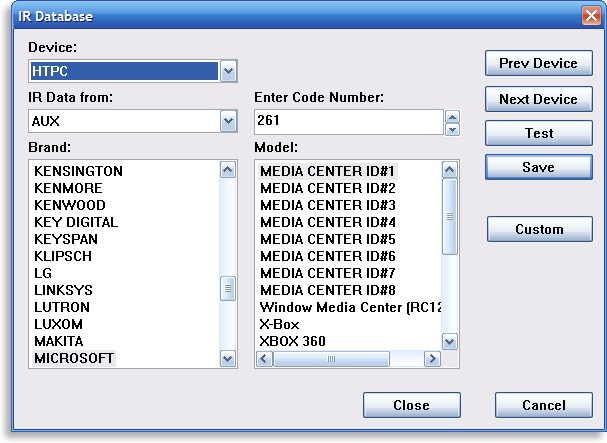Choose model MEDIA CENTER ID#3
This screenshot has height=443, width=607.
pyautogui.click(x=328, y=205)
